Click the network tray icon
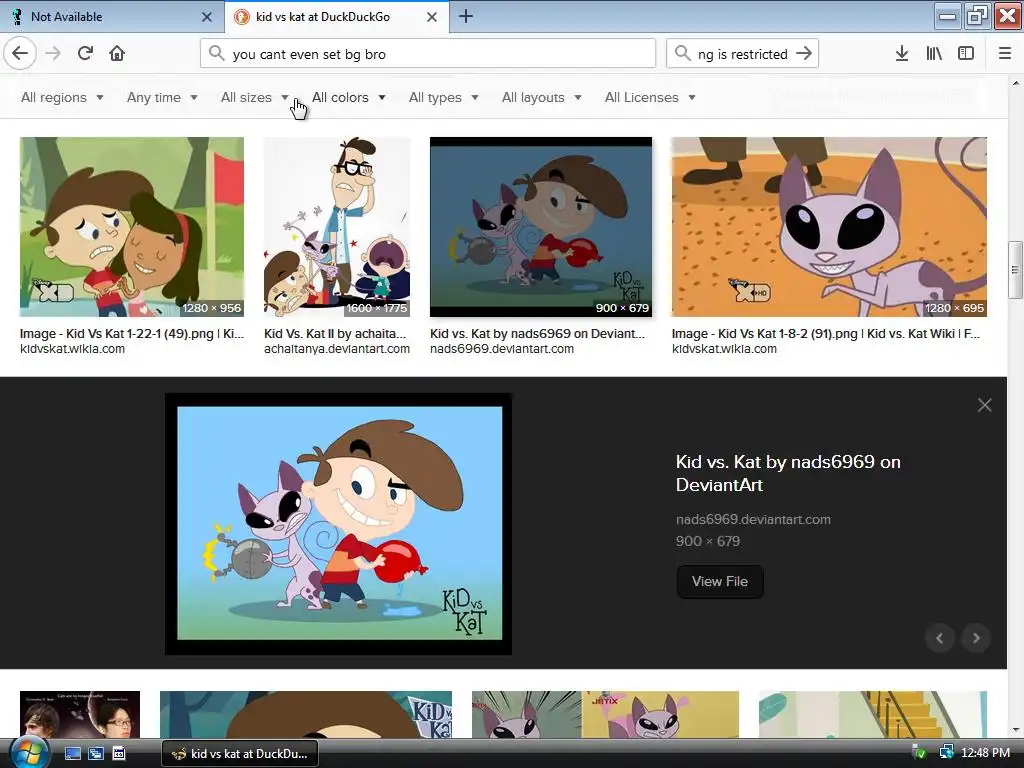The height and width of the screenshot is (768, 1024). click(946, 753)
